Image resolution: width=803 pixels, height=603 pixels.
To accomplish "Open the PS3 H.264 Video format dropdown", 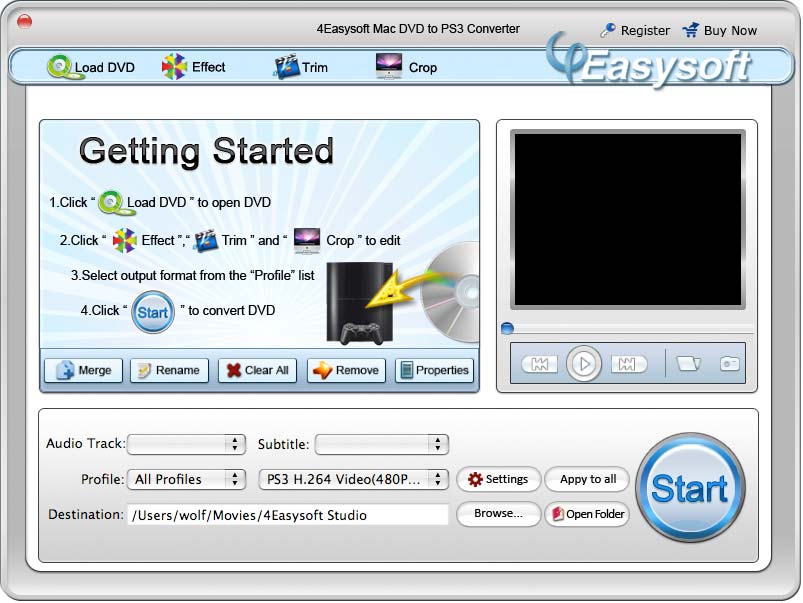I will [x=353, y=479].
